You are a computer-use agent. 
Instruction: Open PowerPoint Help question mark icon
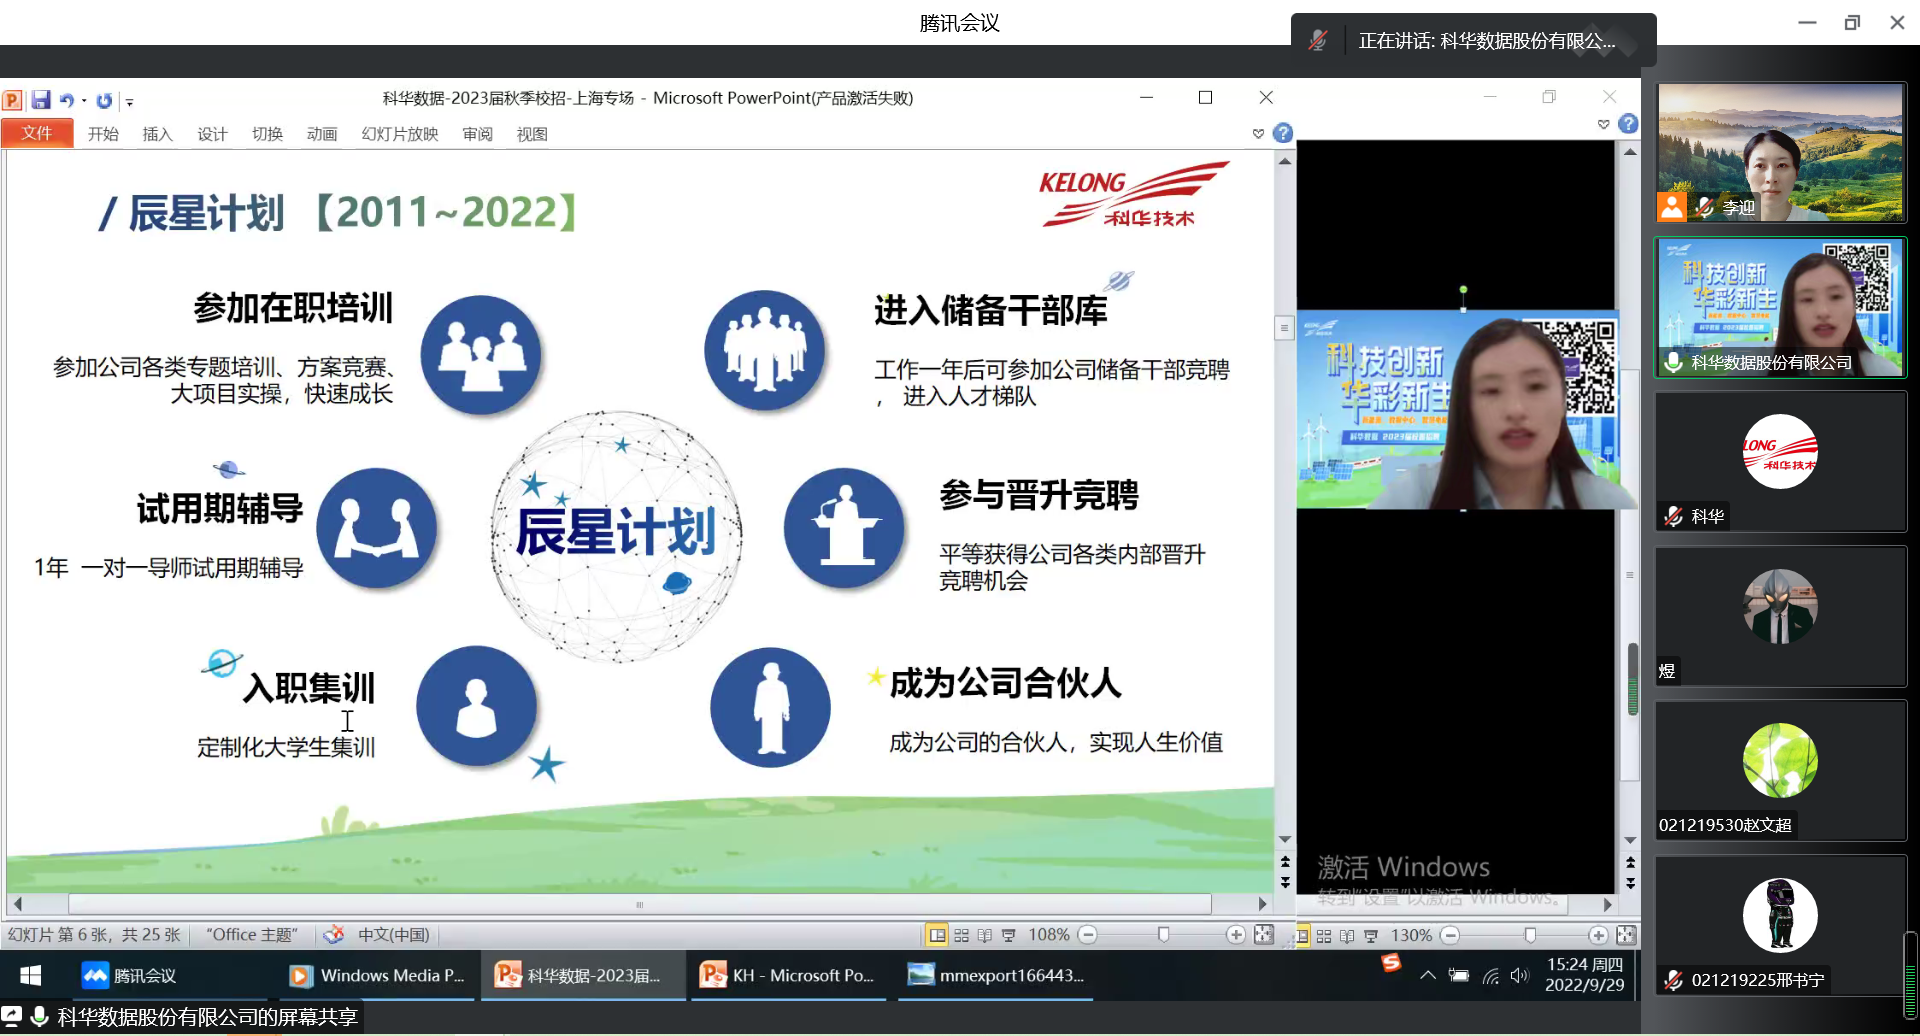[x=1283, y=133]
